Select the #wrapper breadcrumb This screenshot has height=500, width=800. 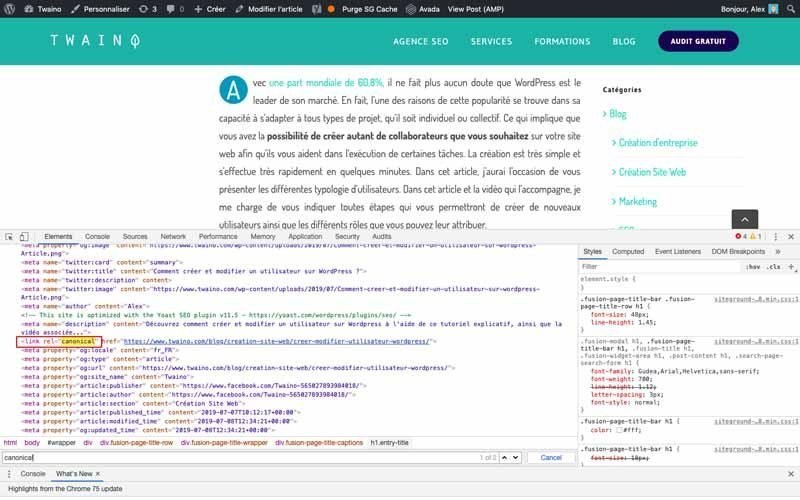[61, 443]
